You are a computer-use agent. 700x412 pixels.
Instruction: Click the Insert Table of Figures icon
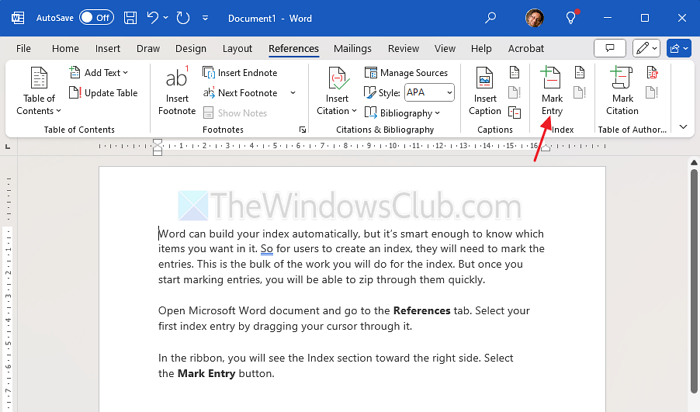[514, 72]
